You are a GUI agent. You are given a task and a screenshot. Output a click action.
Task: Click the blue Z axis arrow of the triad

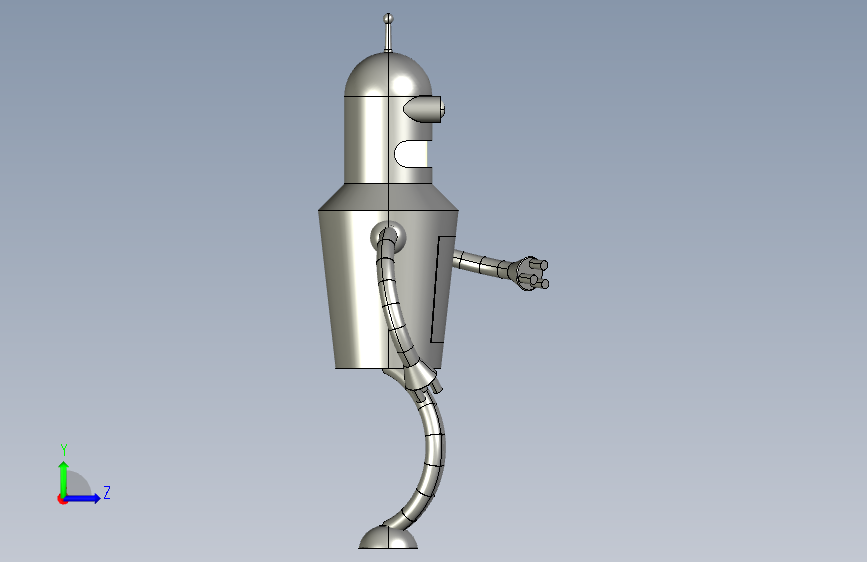tap(83, 498)
